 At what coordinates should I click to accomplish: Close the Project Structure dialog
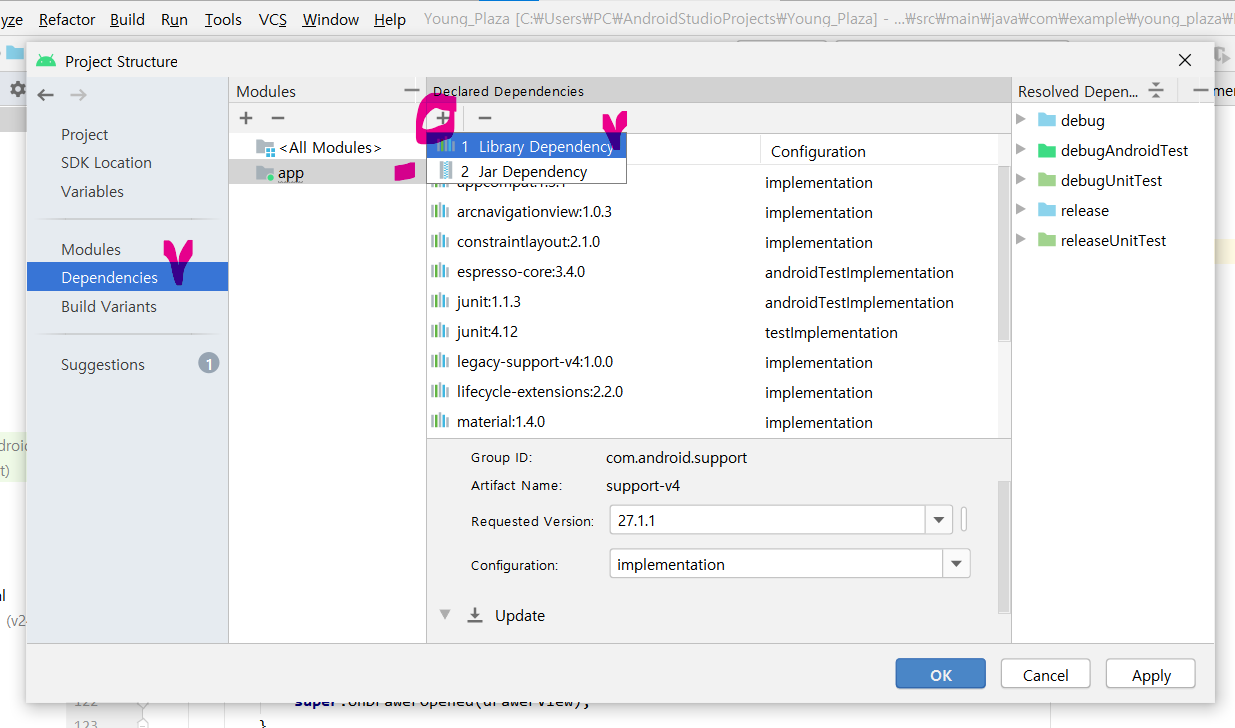(1185, 60)
